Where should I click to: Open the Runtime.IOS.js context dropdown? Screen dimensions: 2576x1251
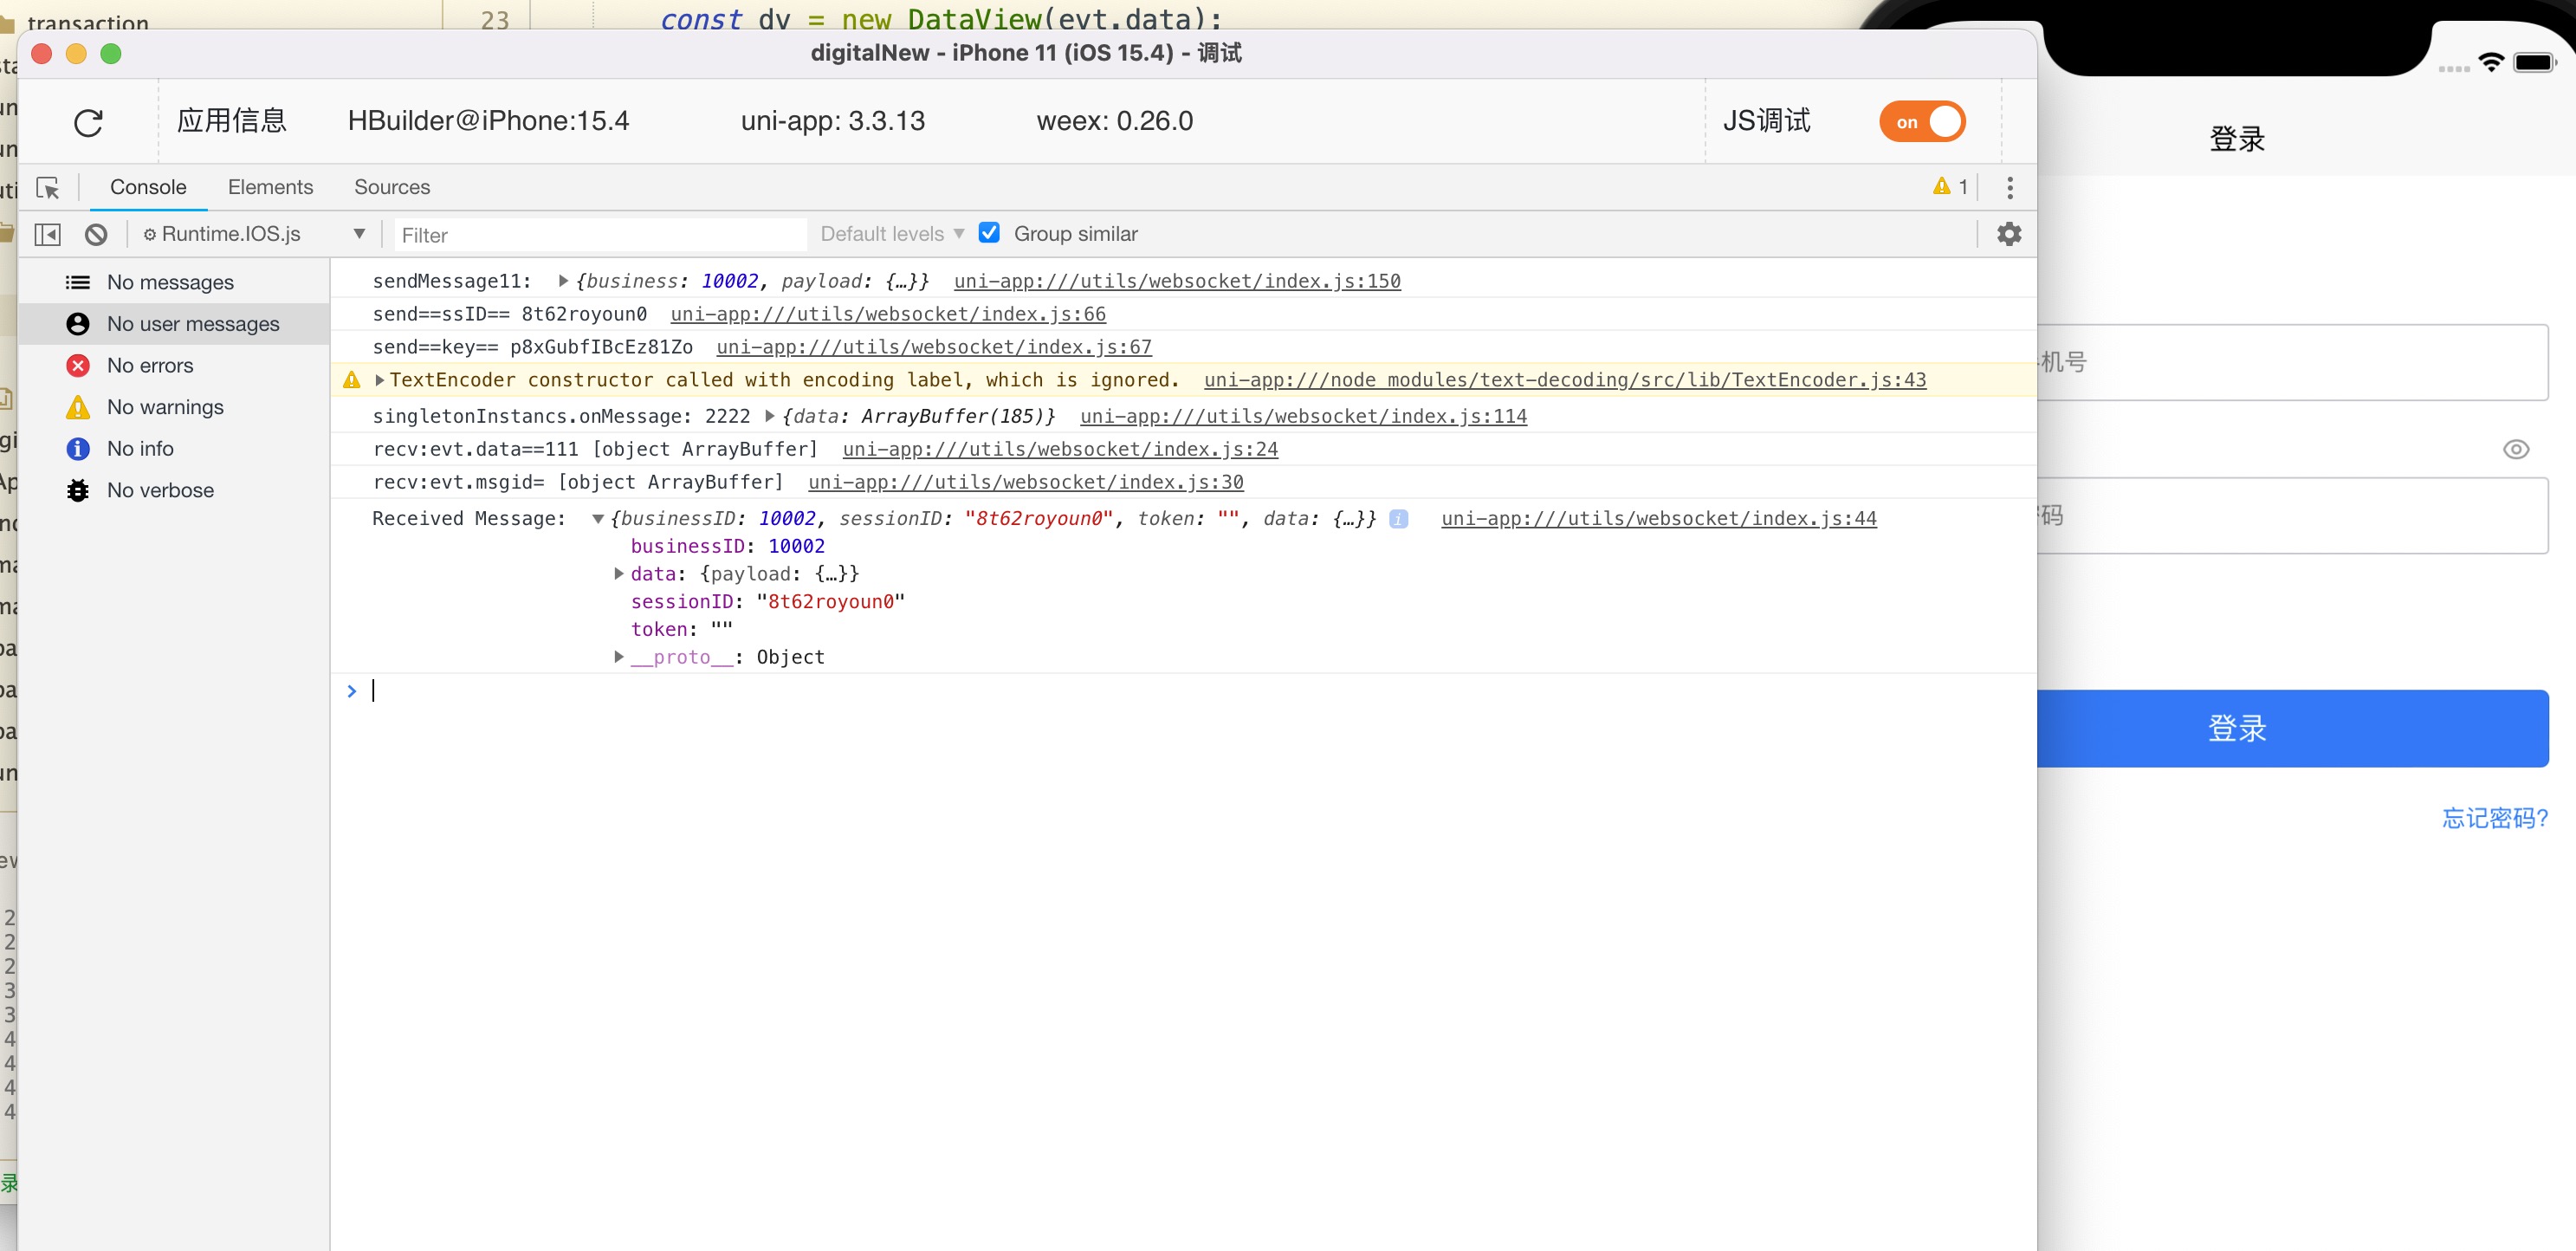tap(254, 234)
